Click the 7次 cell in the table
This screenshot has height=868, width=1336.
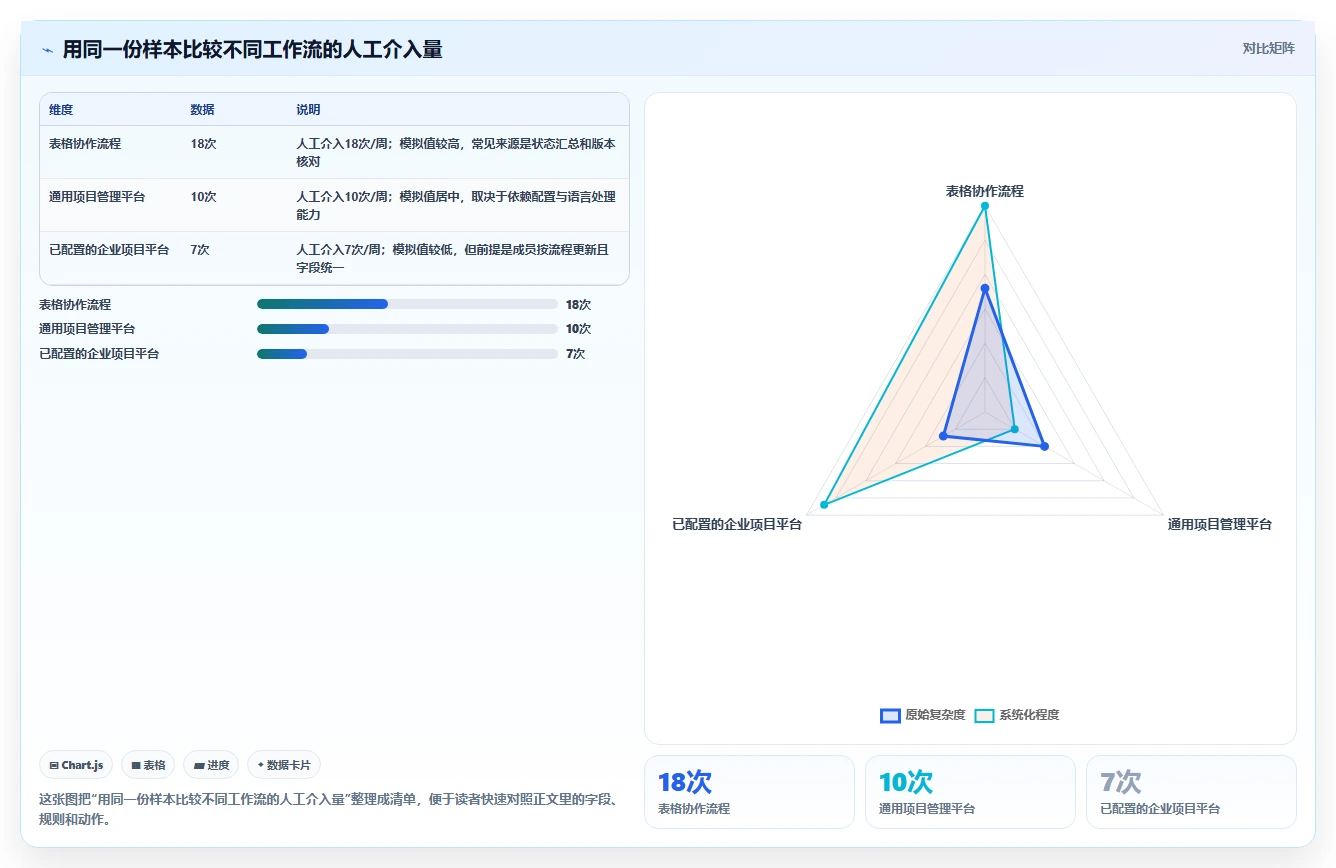pos(200,250)
